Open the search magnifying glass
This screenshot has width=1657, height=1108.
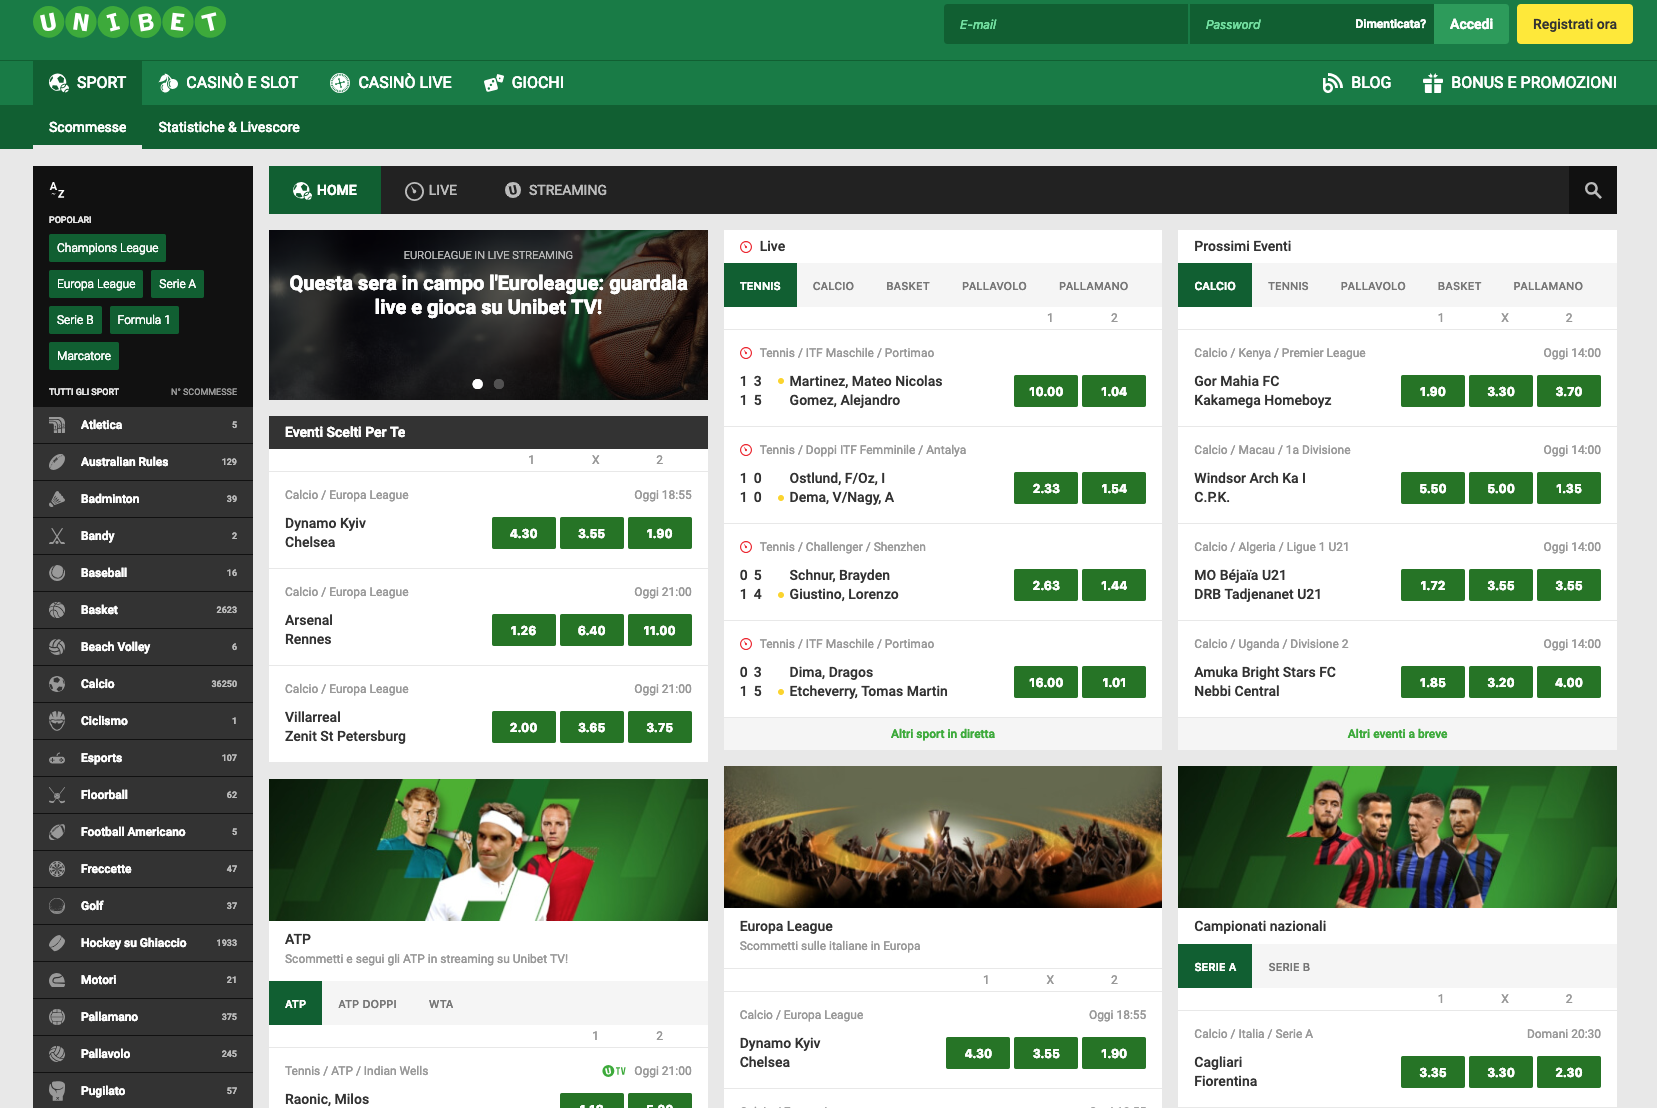click(x=1592, y=190)
